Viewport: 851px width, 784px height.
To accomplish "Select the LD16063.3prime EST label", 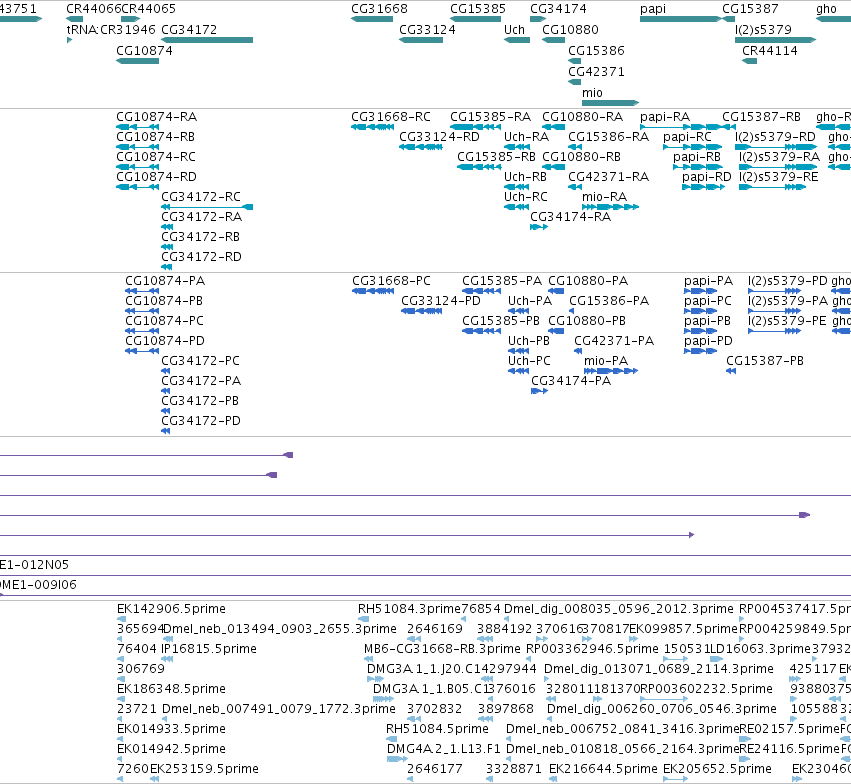I will (760, 649).
